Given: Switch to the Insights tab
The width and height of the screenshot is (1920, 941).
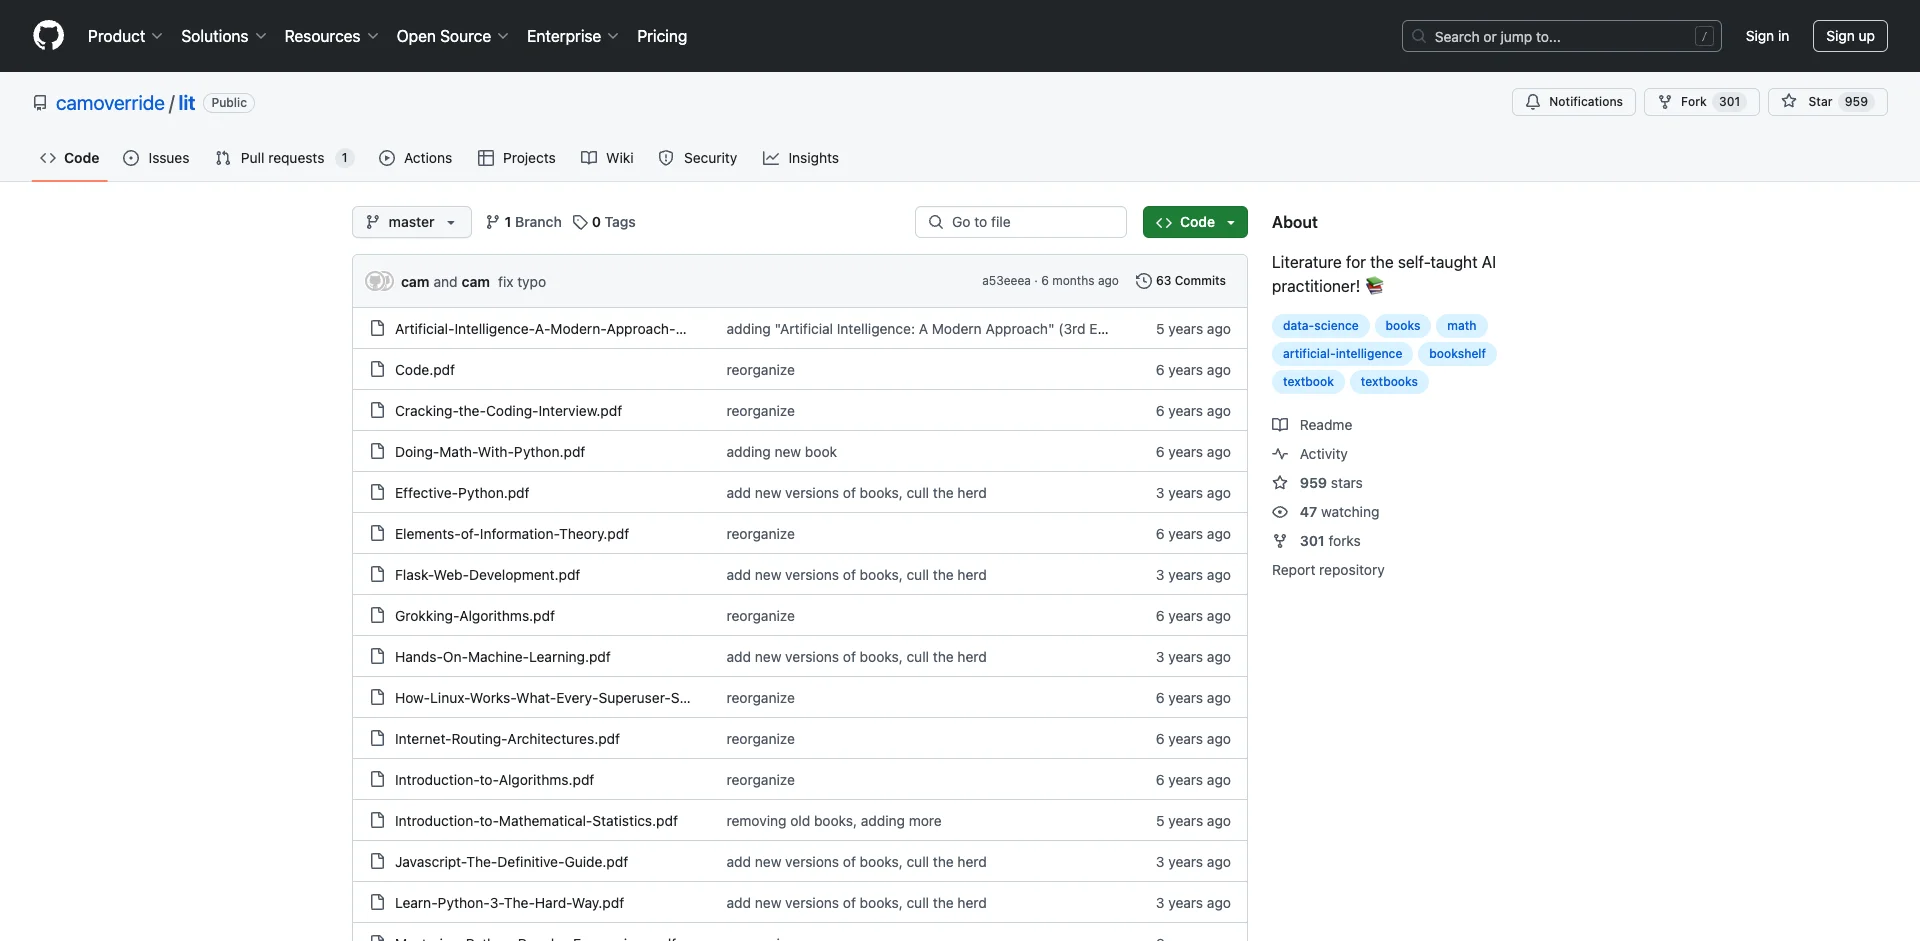Looking at the screenshot, I should (x=801, y=158).
